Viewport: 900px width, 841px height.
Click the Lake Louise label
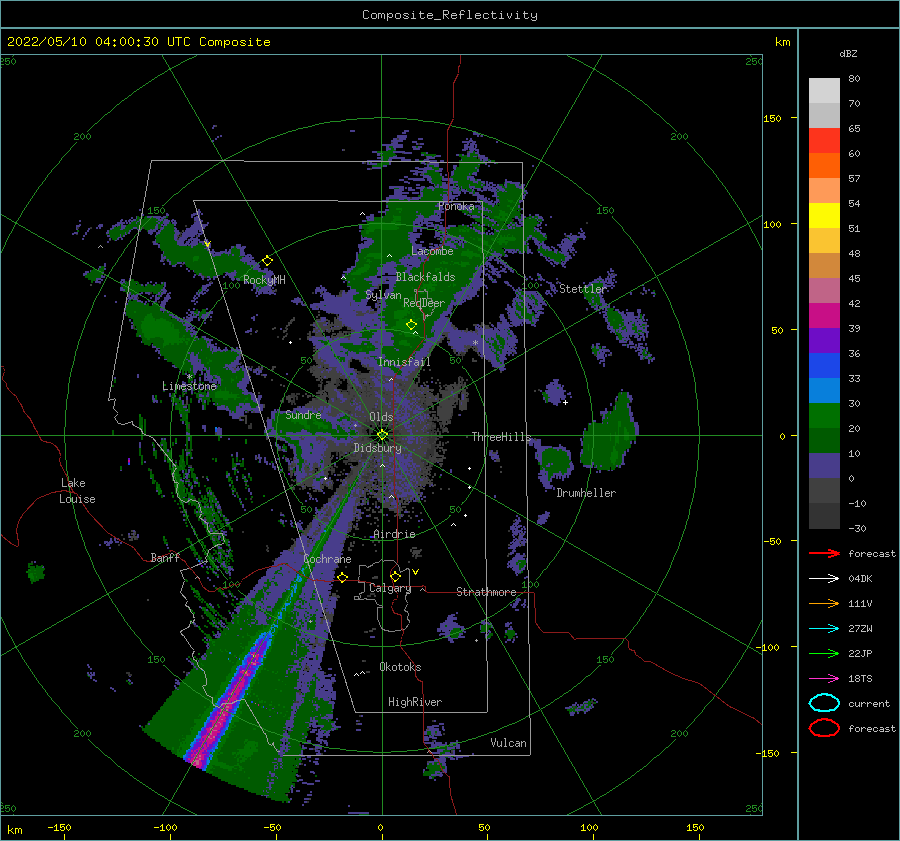pos(77,491)
